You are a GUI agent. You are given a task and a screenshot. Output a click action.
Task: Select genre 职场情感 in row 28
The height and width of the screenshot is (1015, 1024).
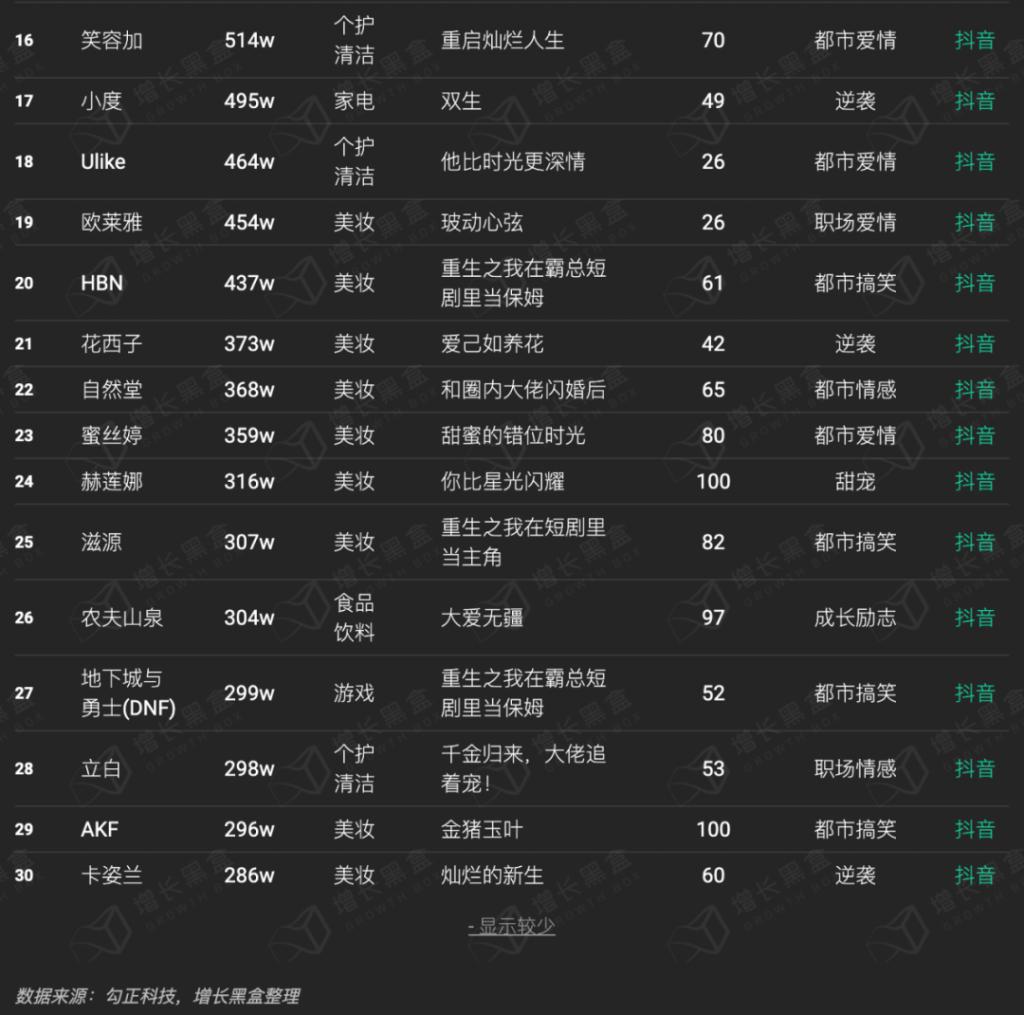pos(855,769)
